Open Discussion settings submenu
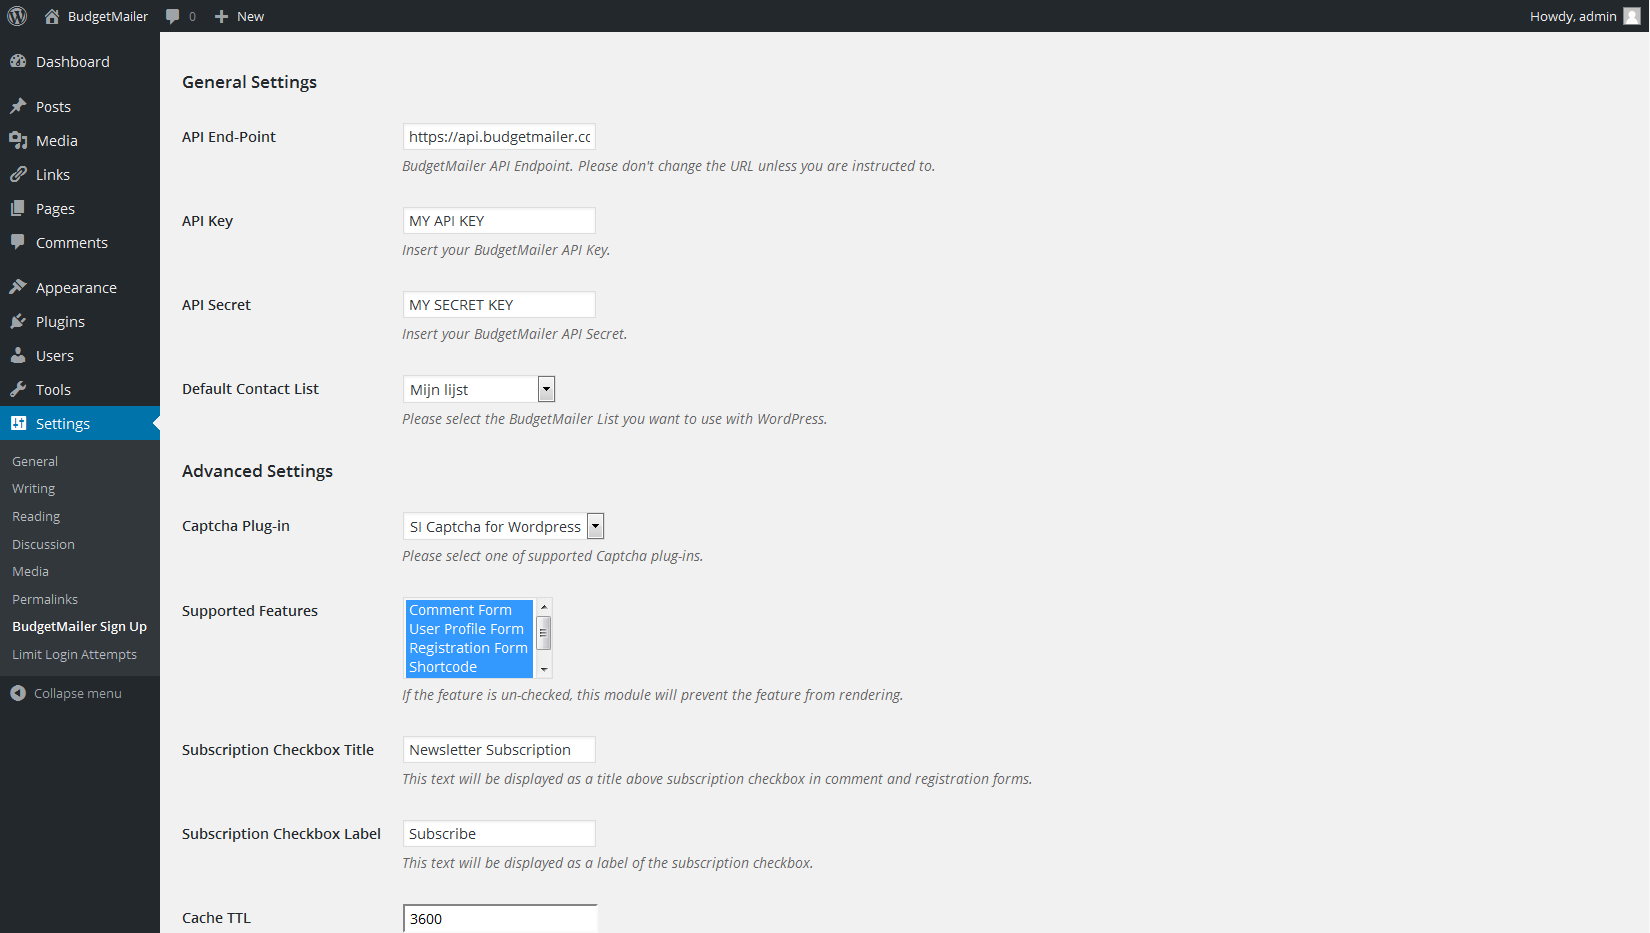Image resolution: width=1650 pixels, height=933 pixels. pyautogui.click(x=43, y=544)
